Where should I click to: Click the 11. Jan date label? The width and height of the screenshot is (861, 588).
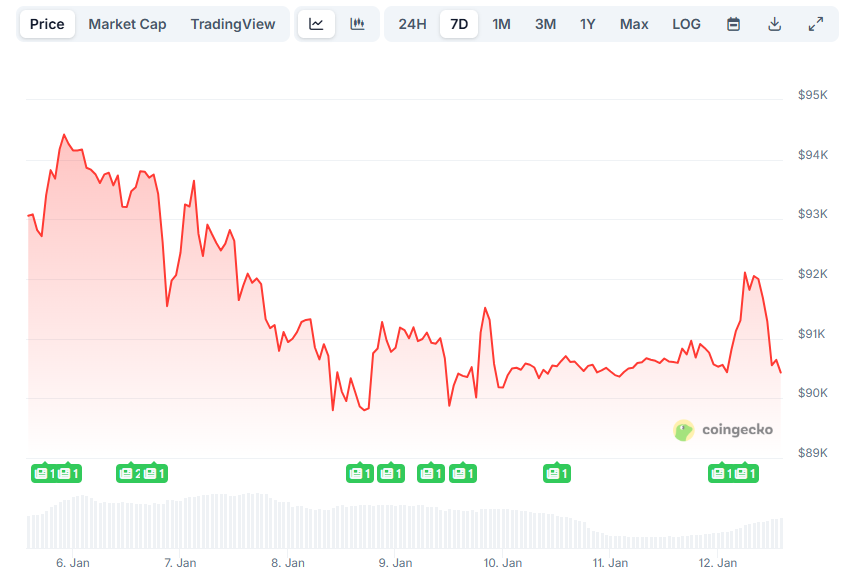pos(610,563)
